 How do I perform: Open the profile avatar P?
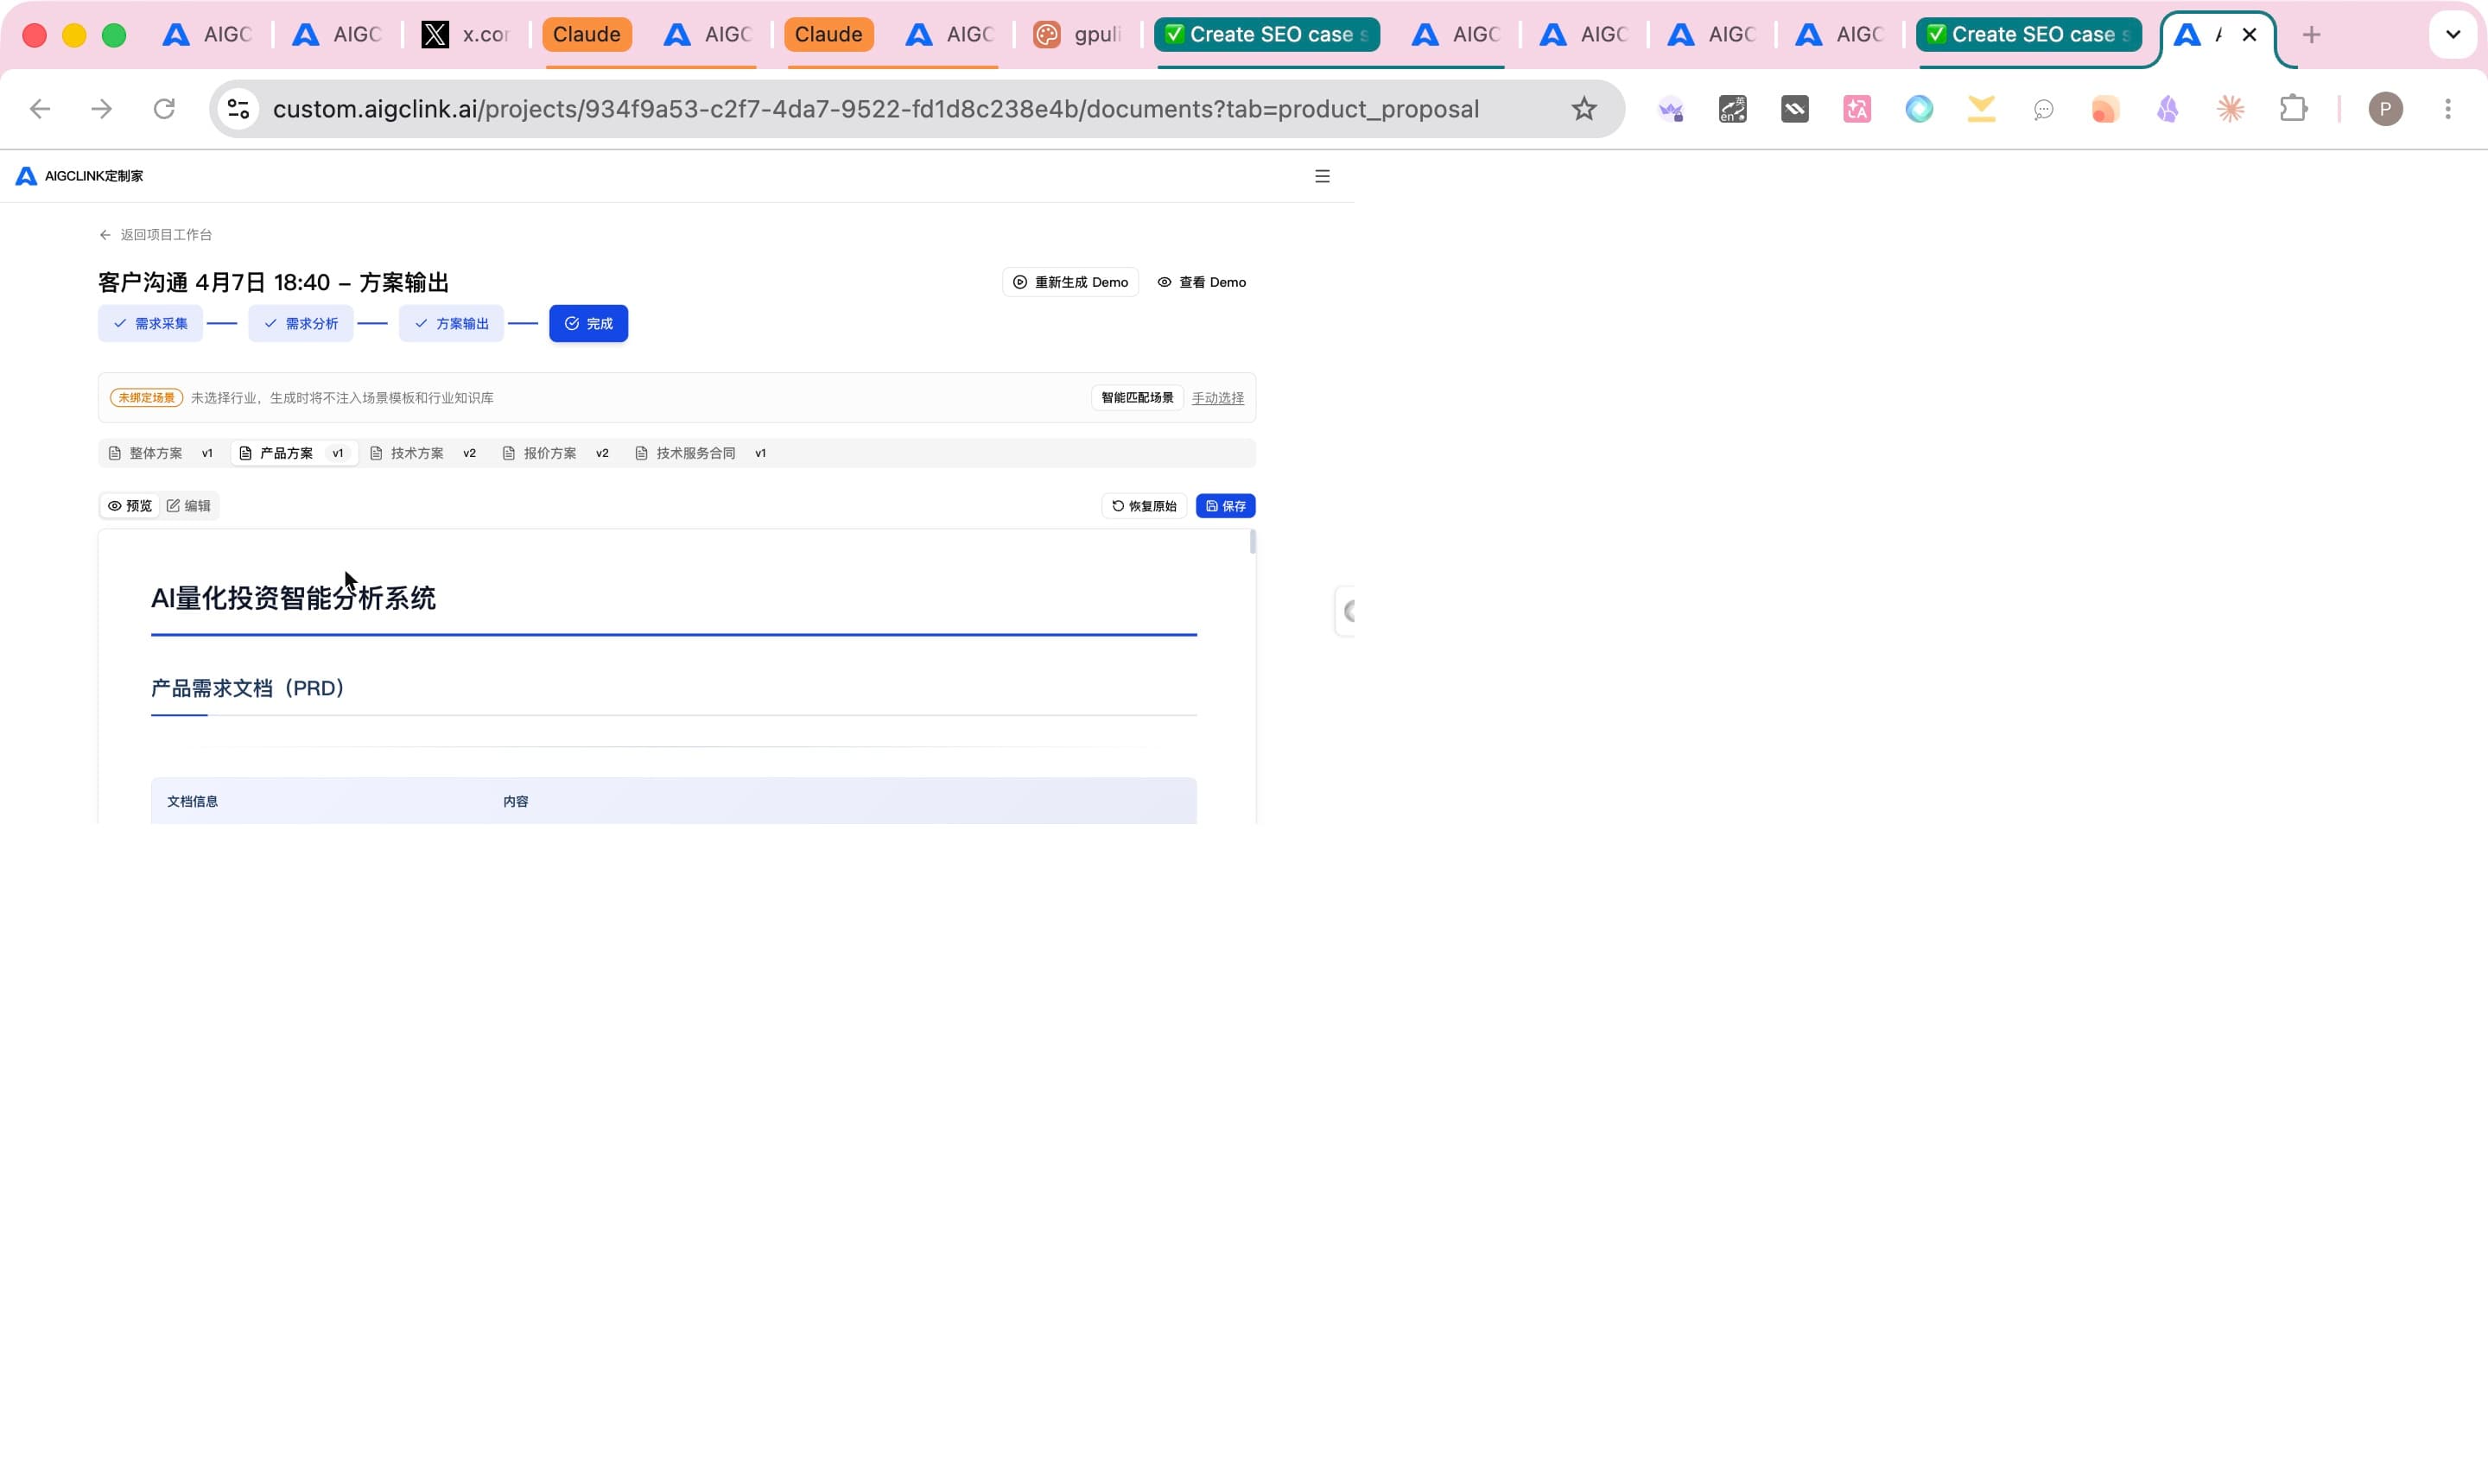click(2386, 109)
